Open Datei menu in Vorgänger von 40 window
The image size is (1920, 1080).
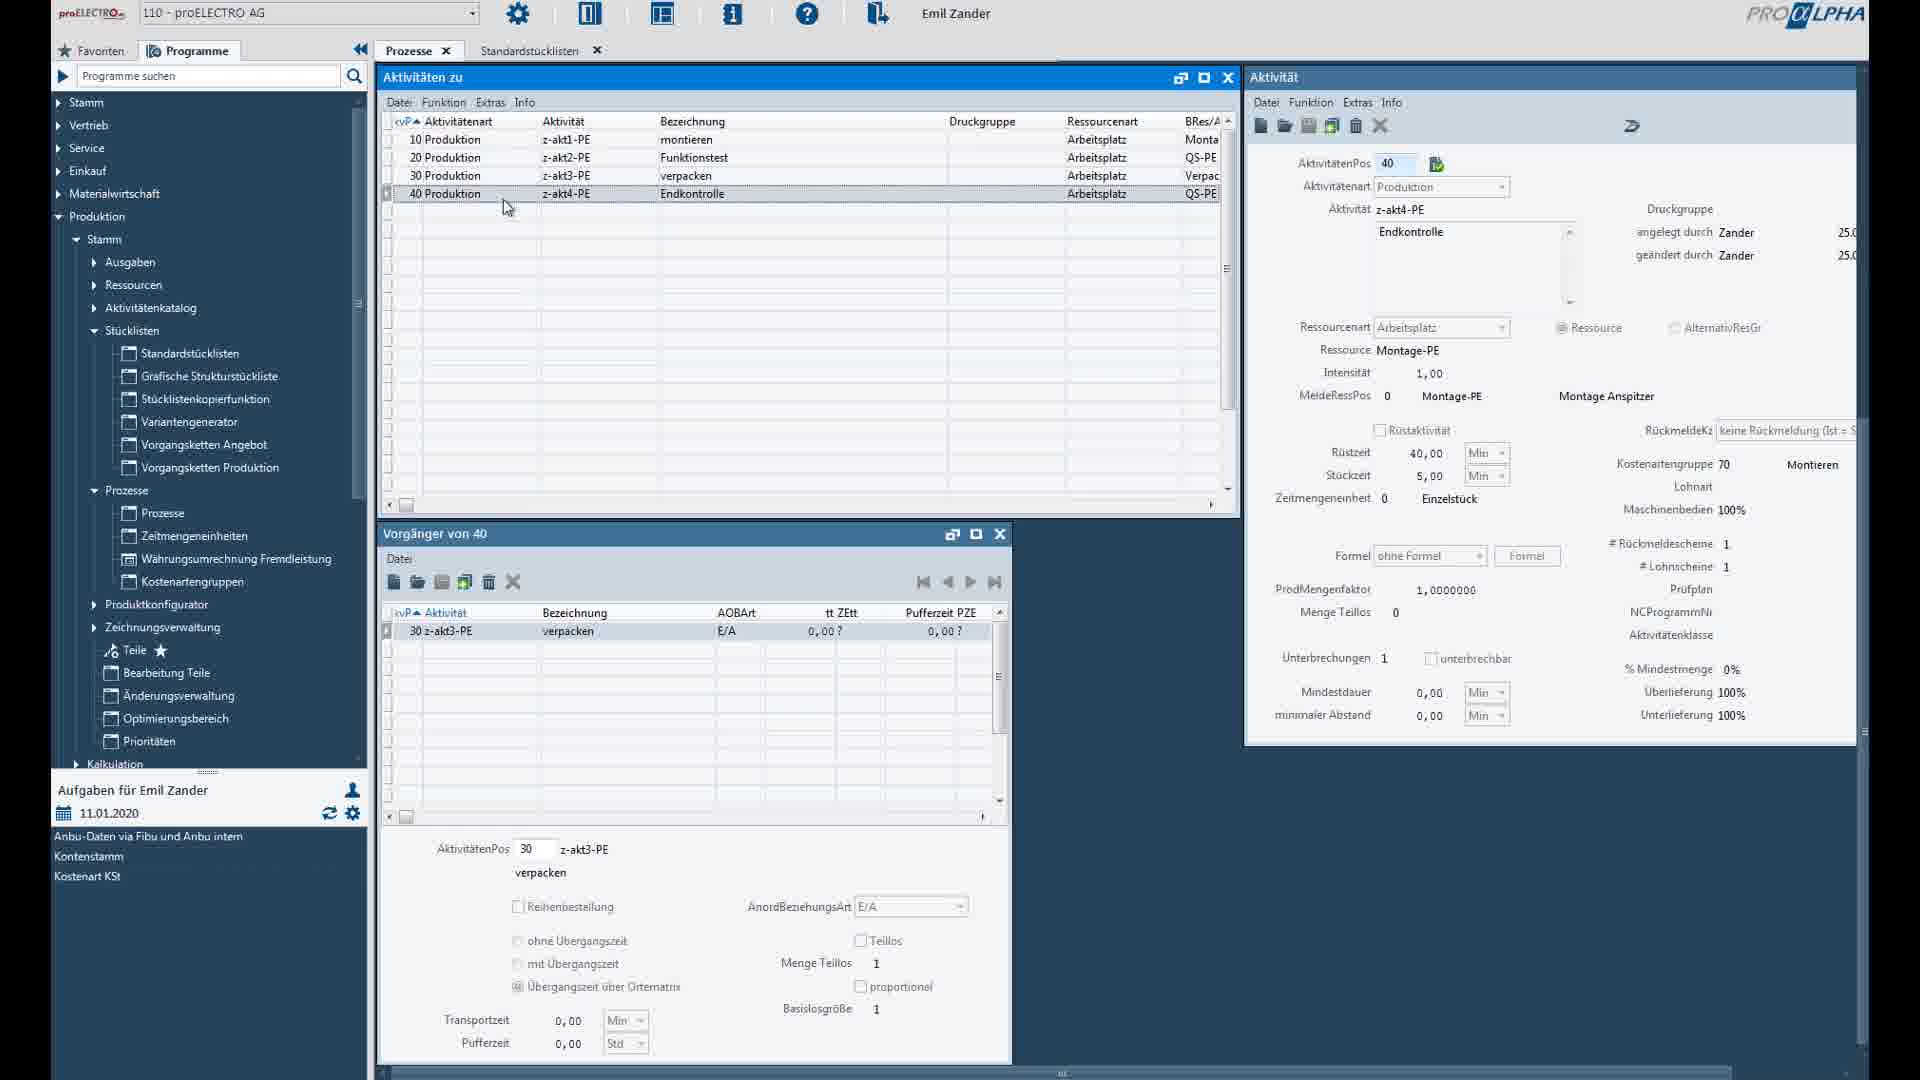pos(399,559)
